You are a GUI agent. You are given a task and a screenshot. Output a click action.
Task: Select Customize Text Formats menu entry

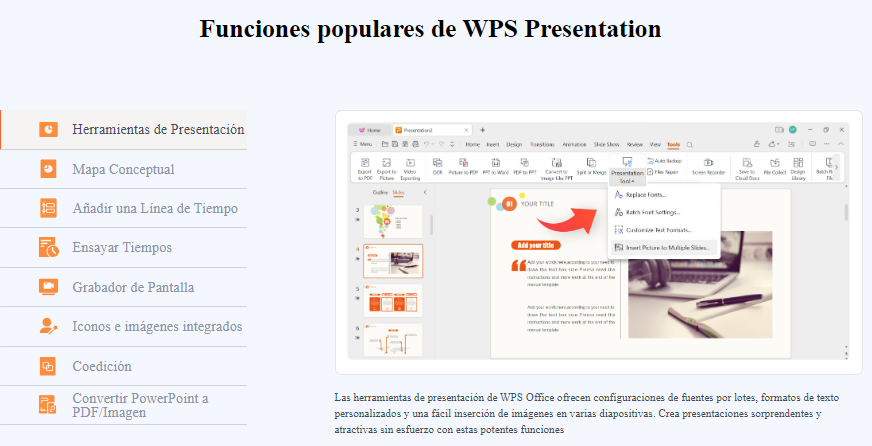(665, 230)
